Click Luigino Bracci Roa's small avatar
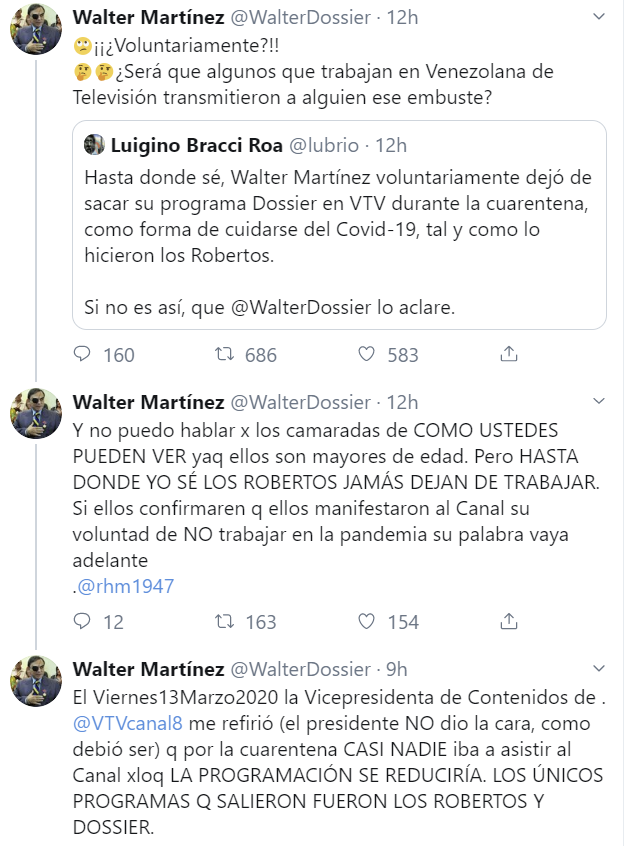Viewport: 636px width, 846px height. coord(94,146)
